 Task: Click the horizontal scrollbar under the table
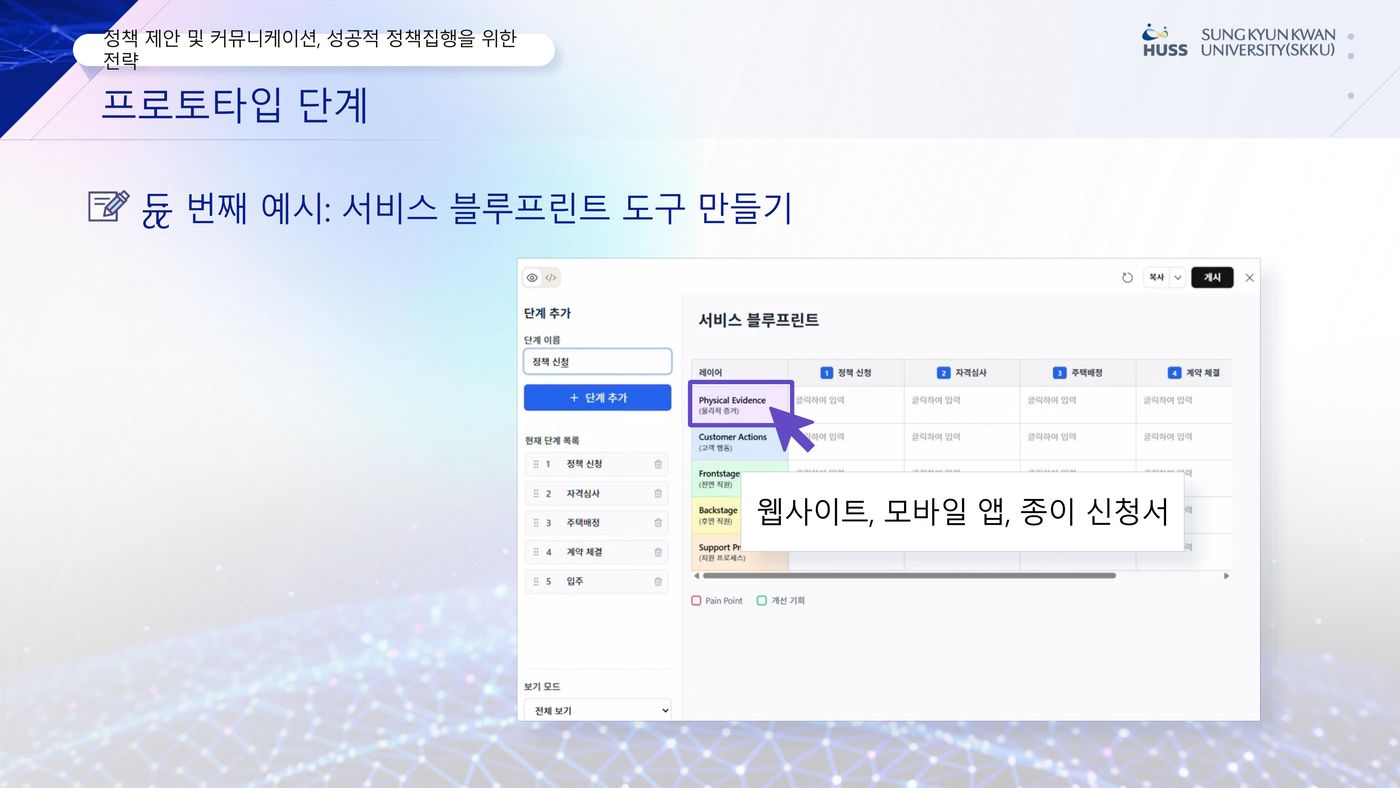click(x=908, y=576)
